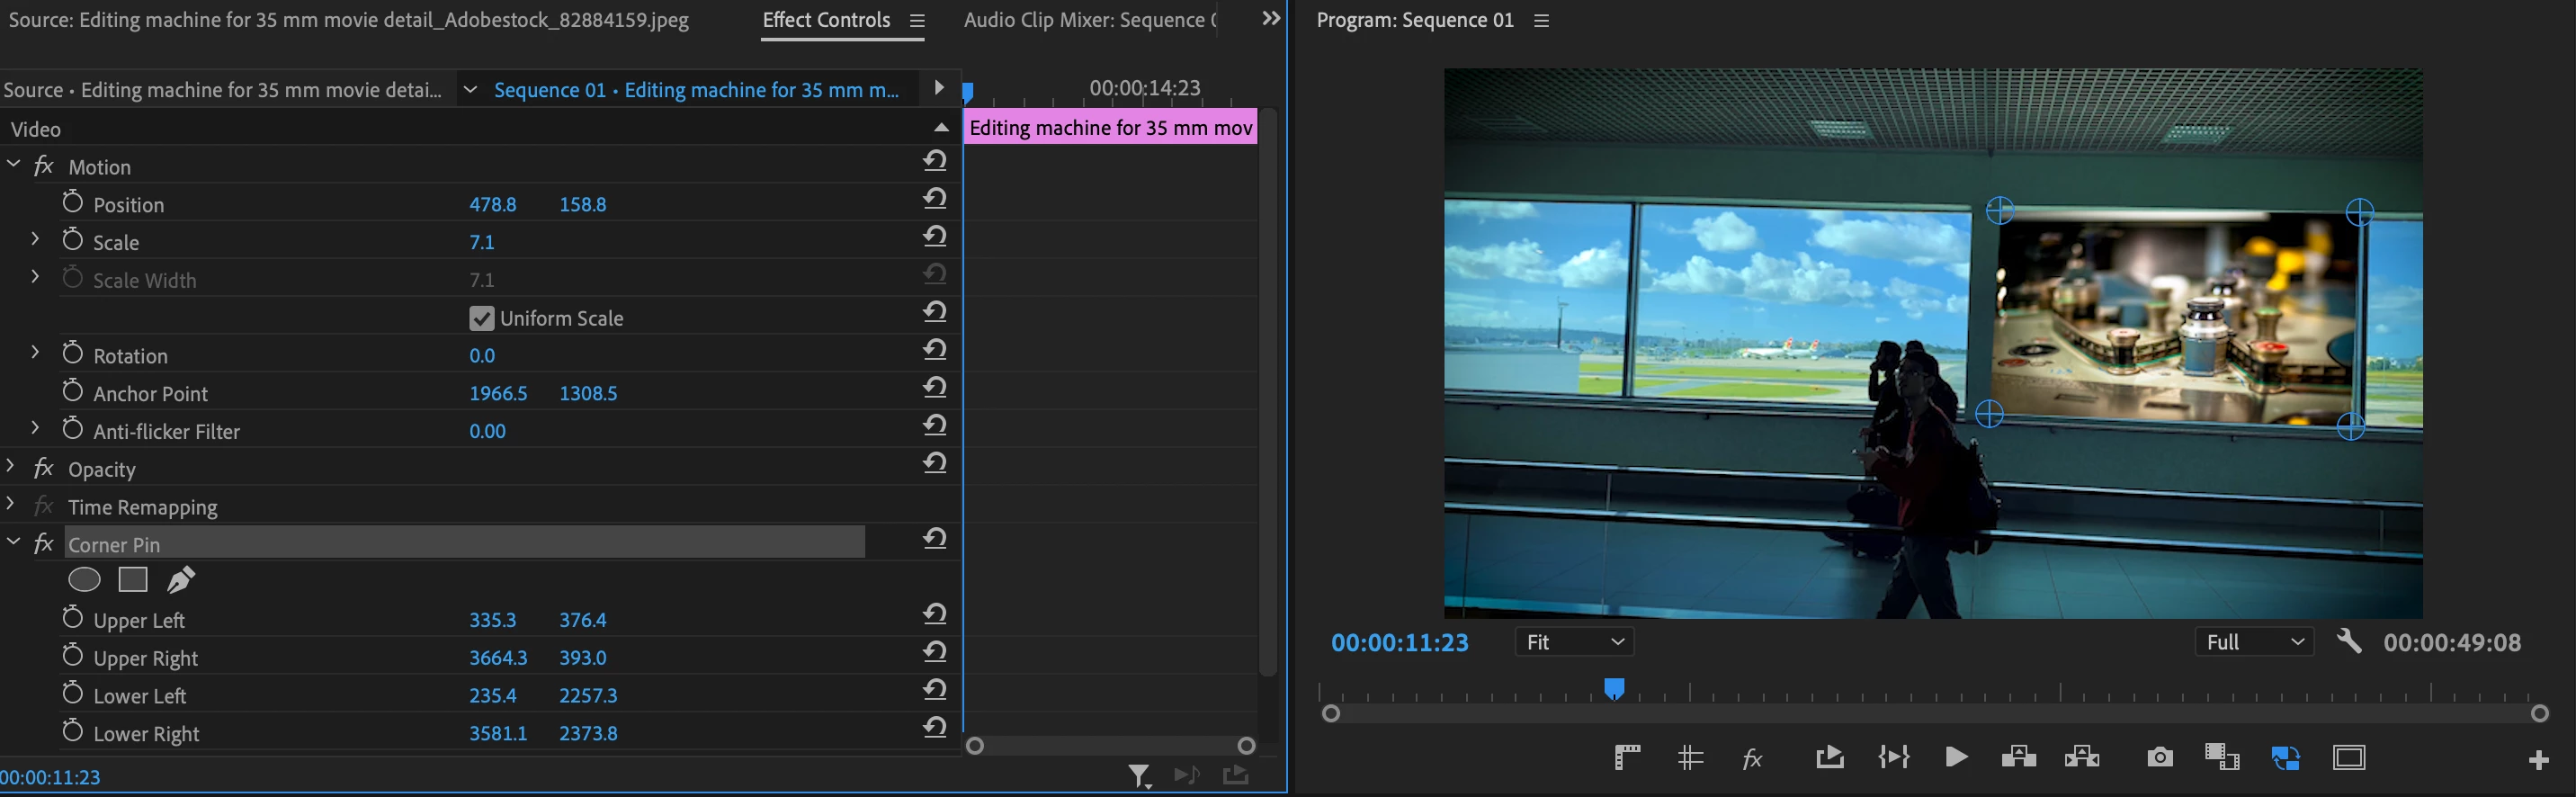
Task: Toggle animation stopwatch for Scale
Action: (72, 240)
